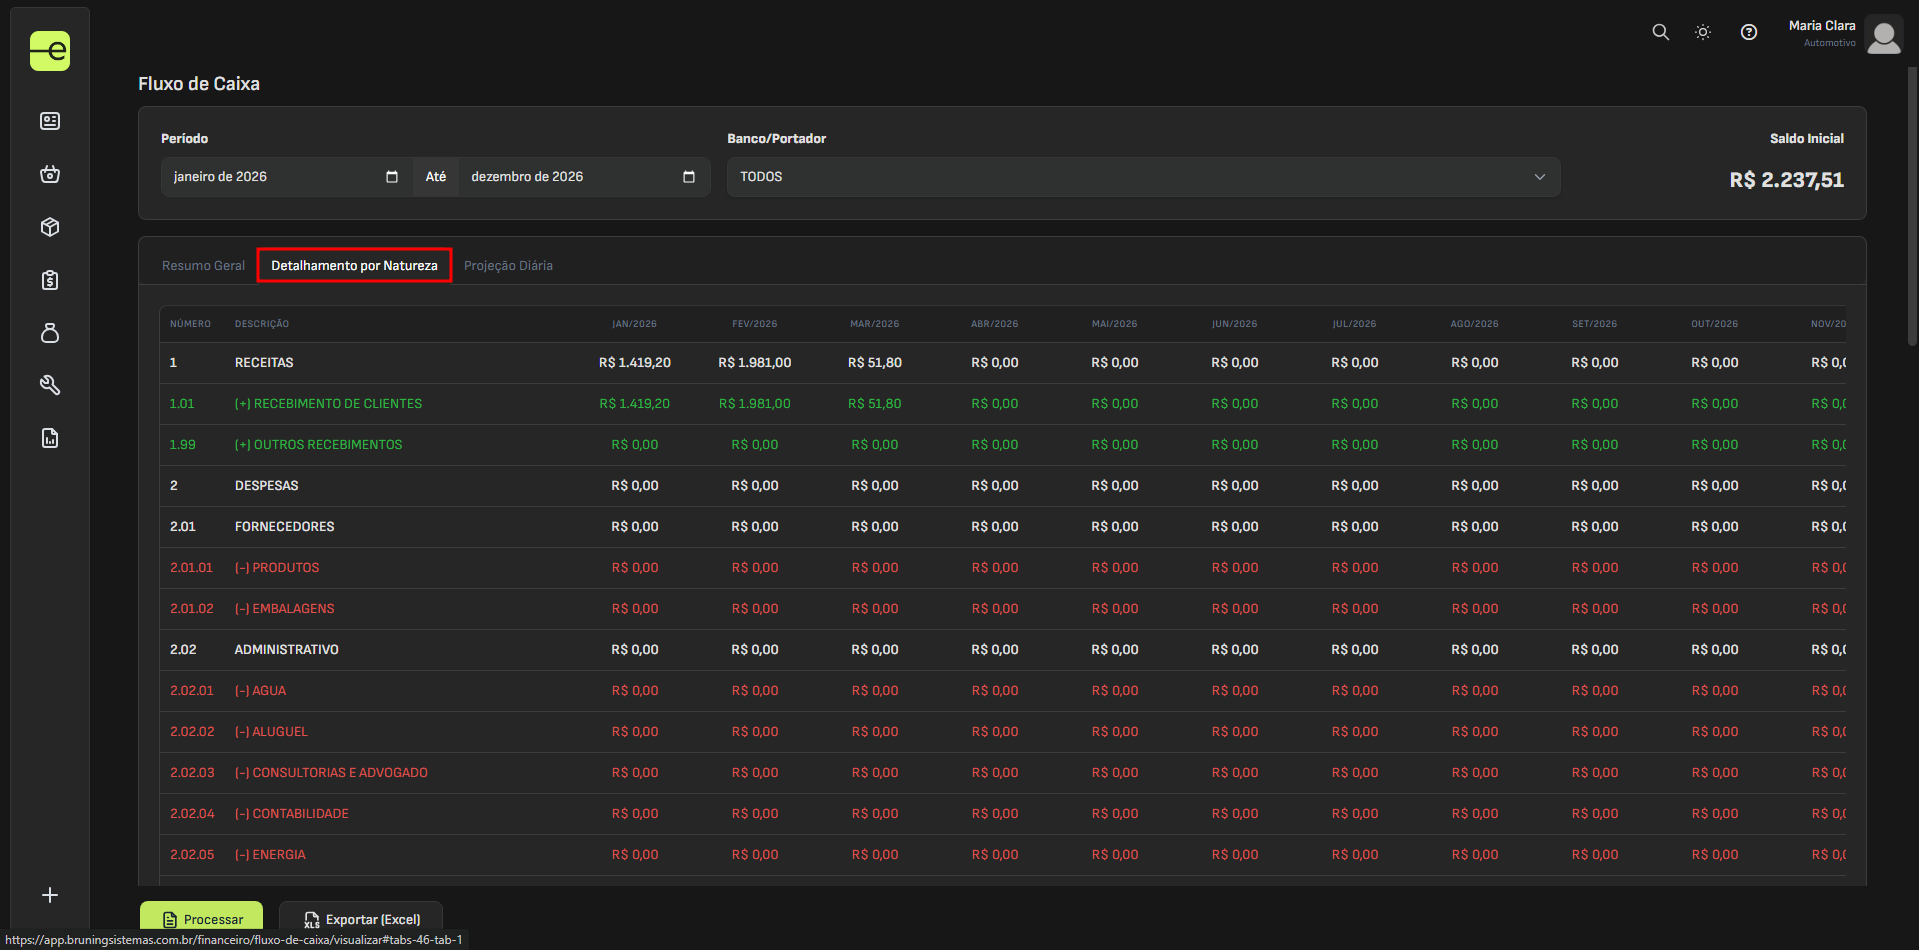Click the Exportar (Excel) button
Screen dimensions: 1919x950
click(x=361, y=919)
